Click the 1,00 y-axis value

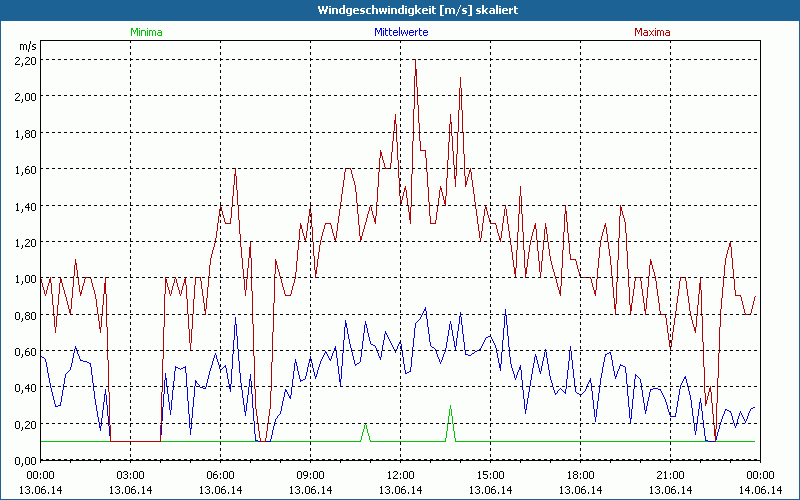25,279
